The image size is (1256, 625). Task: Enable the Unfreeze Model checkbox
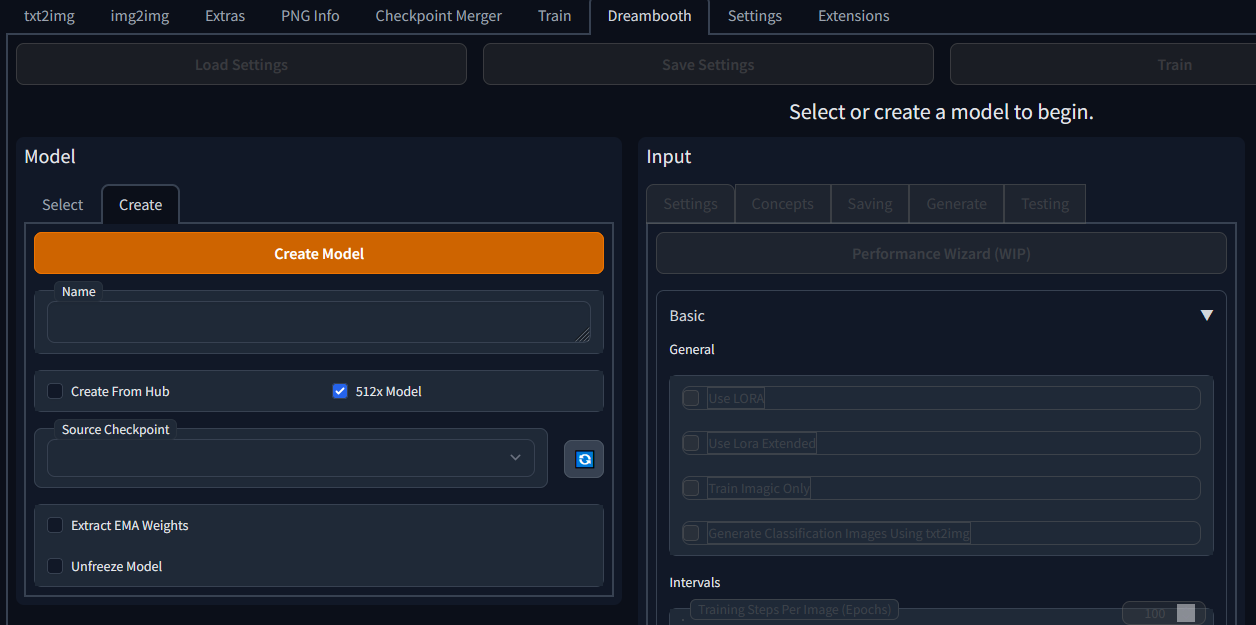click(55, 566)
